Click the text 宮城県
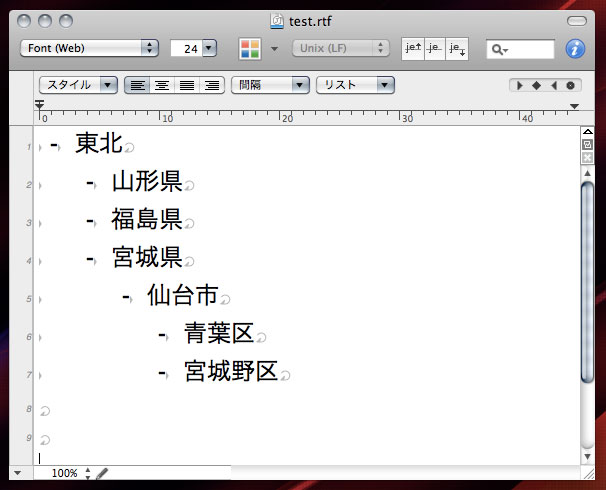The height and width of the screenshot is (490, 606). [x=147, y=257]
